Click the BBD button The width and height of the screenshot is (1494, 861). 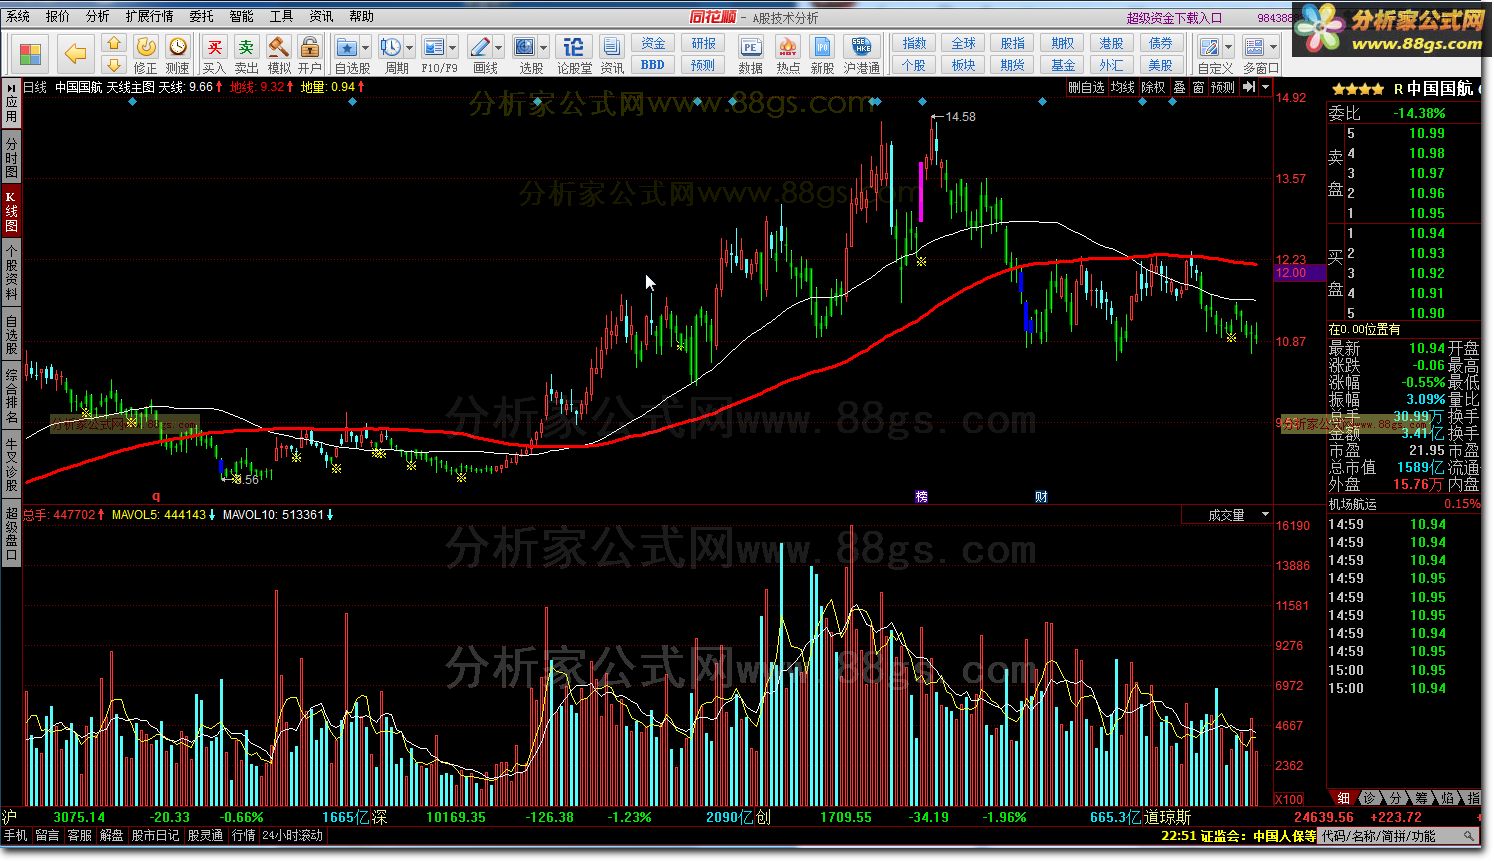653,65
